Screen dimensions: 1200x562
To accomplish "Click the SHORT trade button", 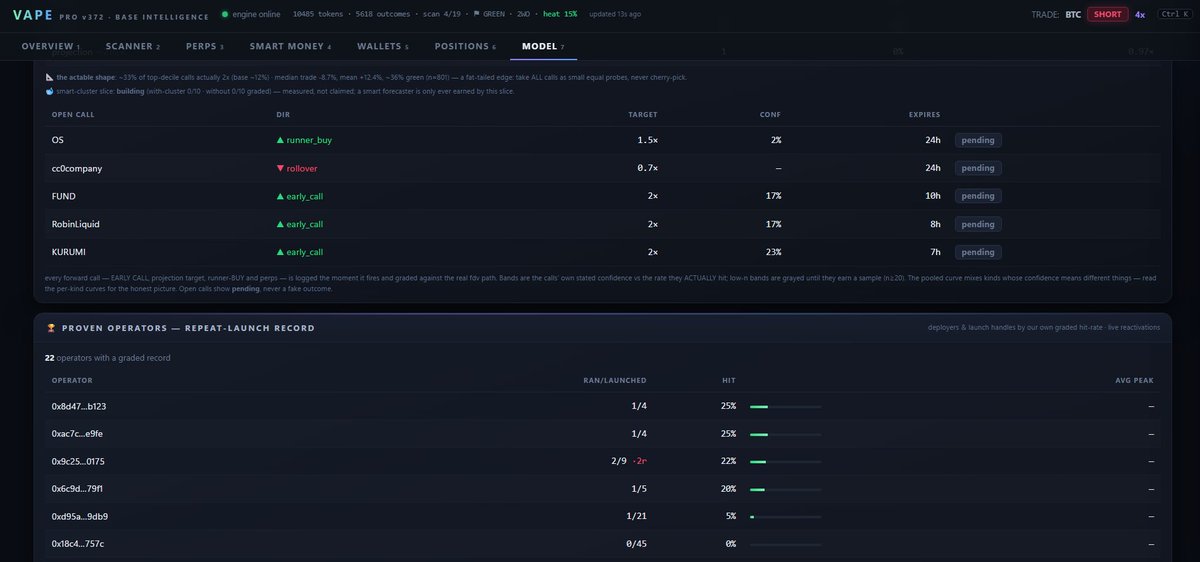I will coord(1107,15).
